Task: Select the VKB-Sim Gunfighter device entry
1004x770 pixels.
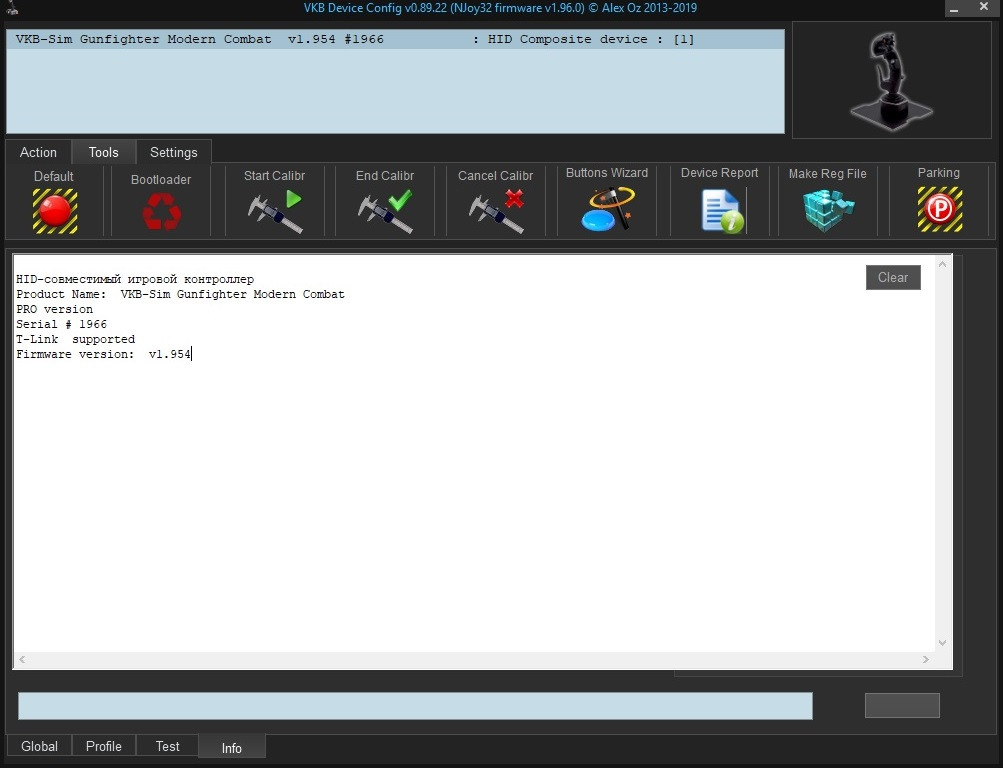Action: [x=395, y=39]
